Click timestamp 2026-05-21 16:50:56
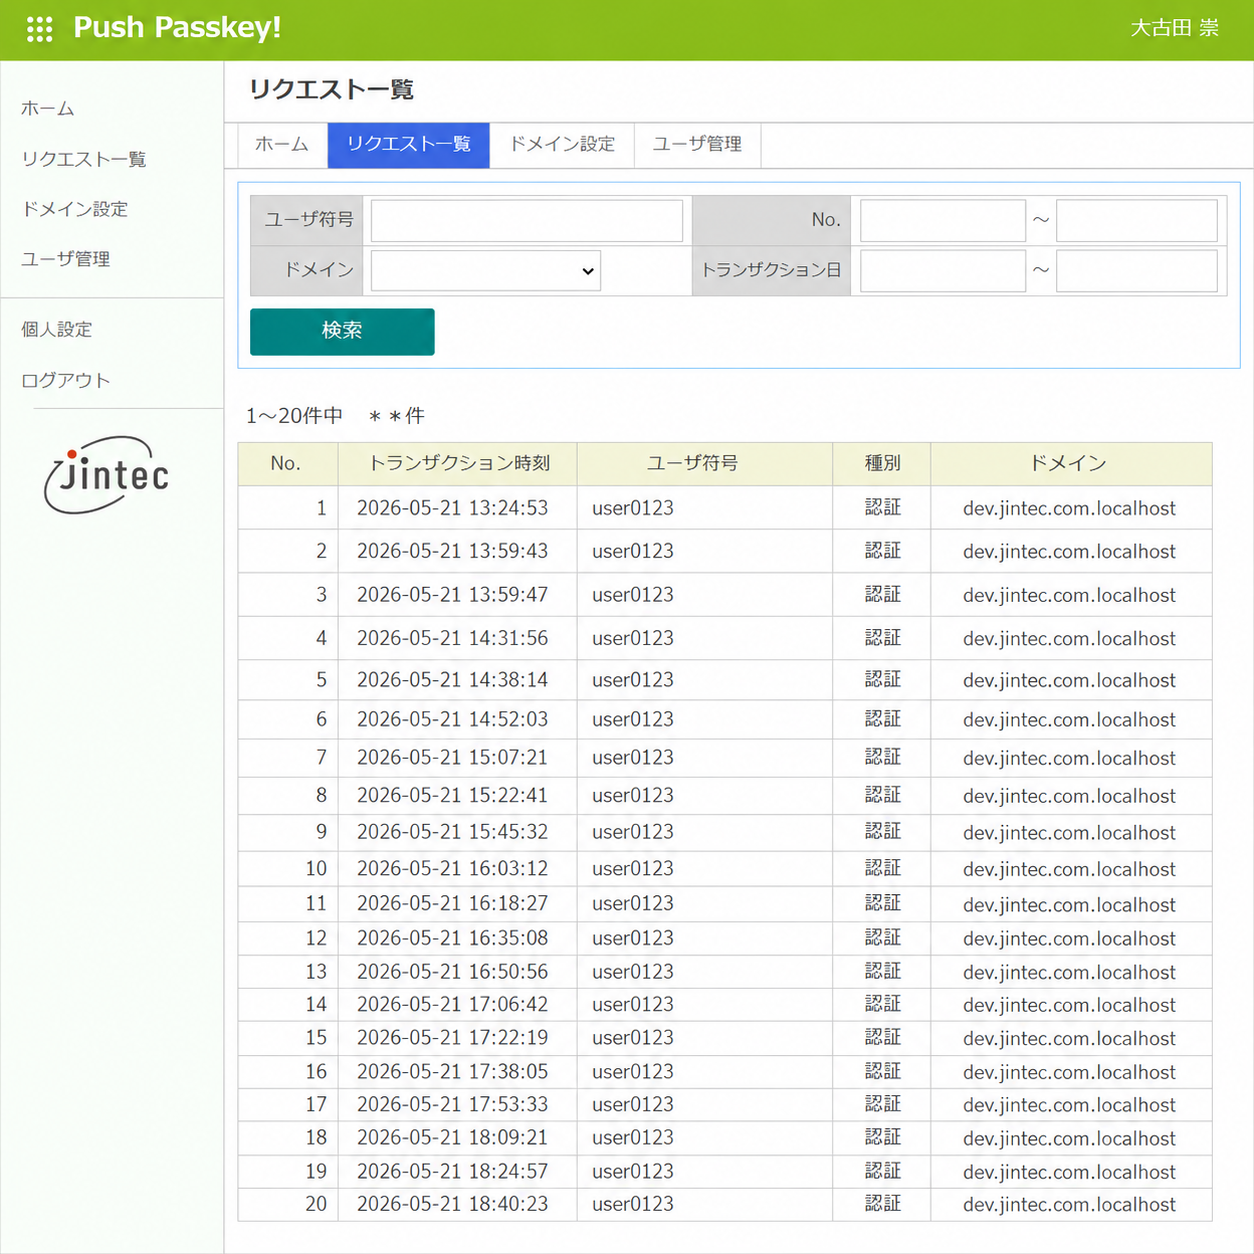Screen dimensions: 1254x1254 coord(452,971)
